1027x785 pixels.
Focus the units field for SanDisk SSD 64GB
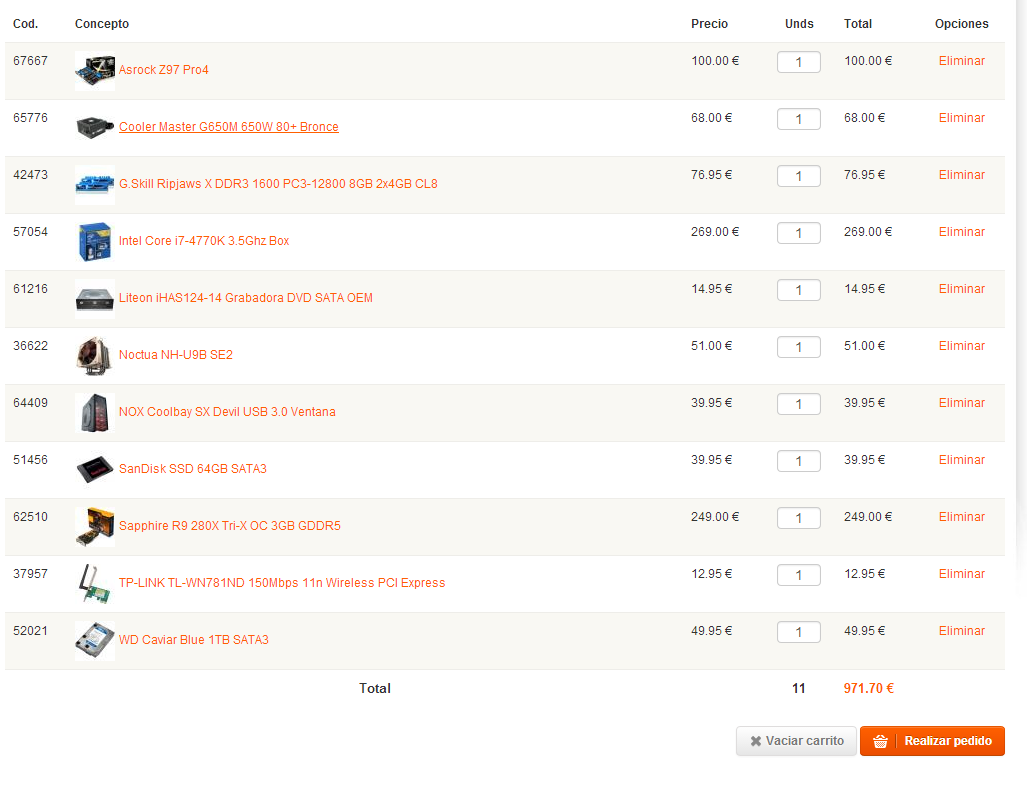(798, 461)
